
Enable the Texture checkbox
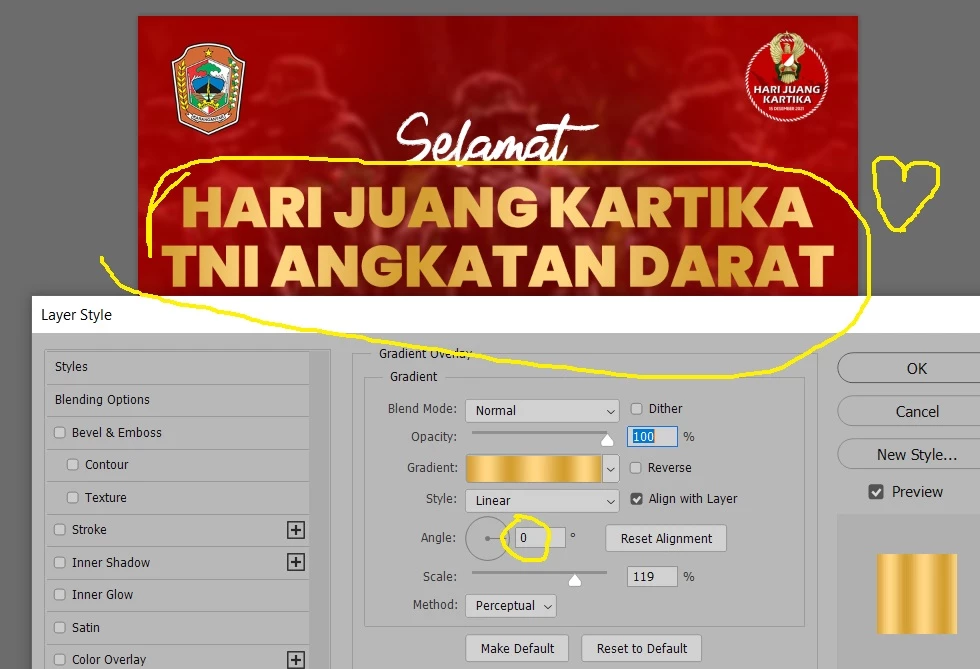(72, 498)
